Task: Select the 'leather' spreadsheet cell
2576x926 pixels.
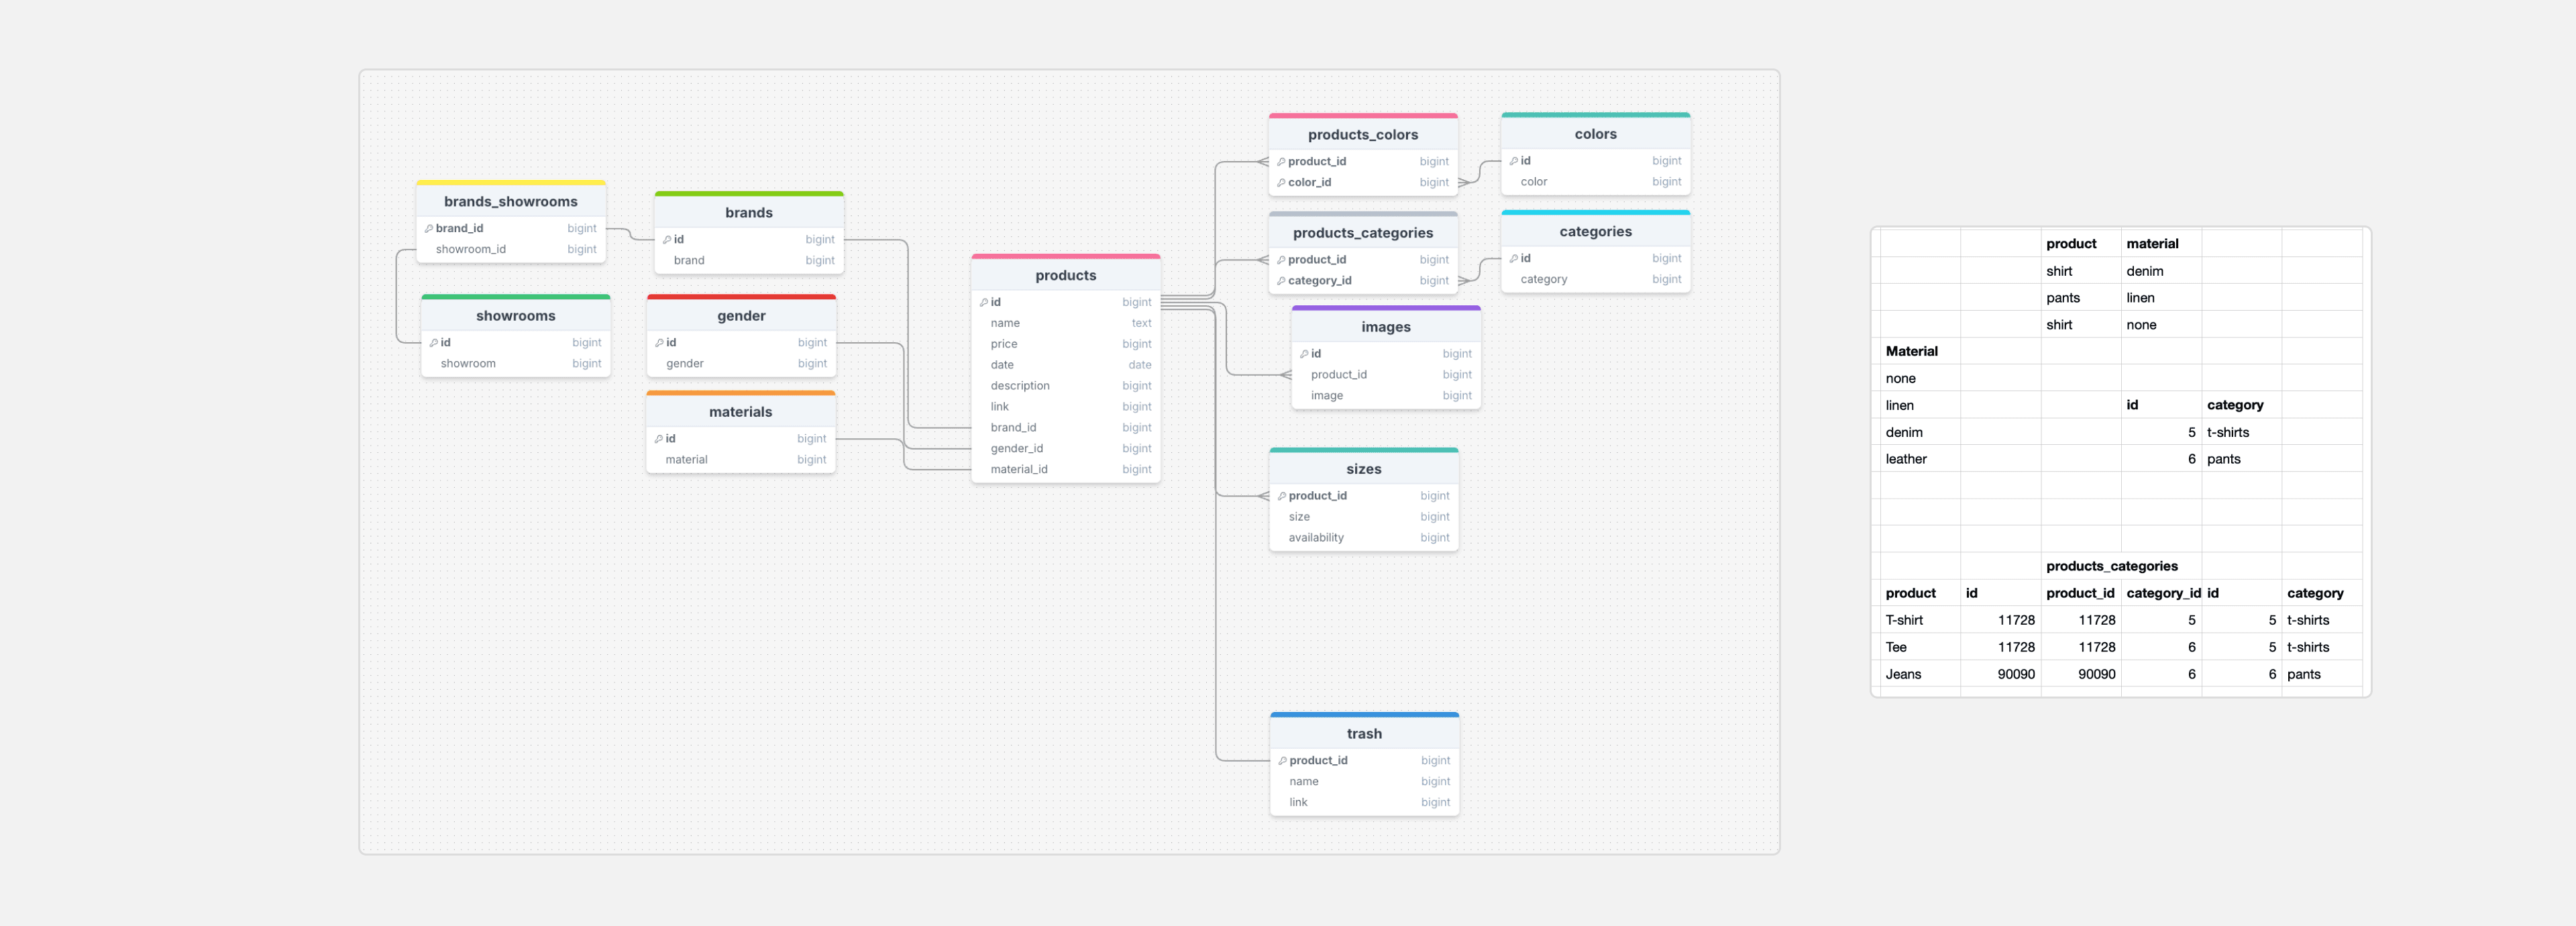Action: [1920, 459]
